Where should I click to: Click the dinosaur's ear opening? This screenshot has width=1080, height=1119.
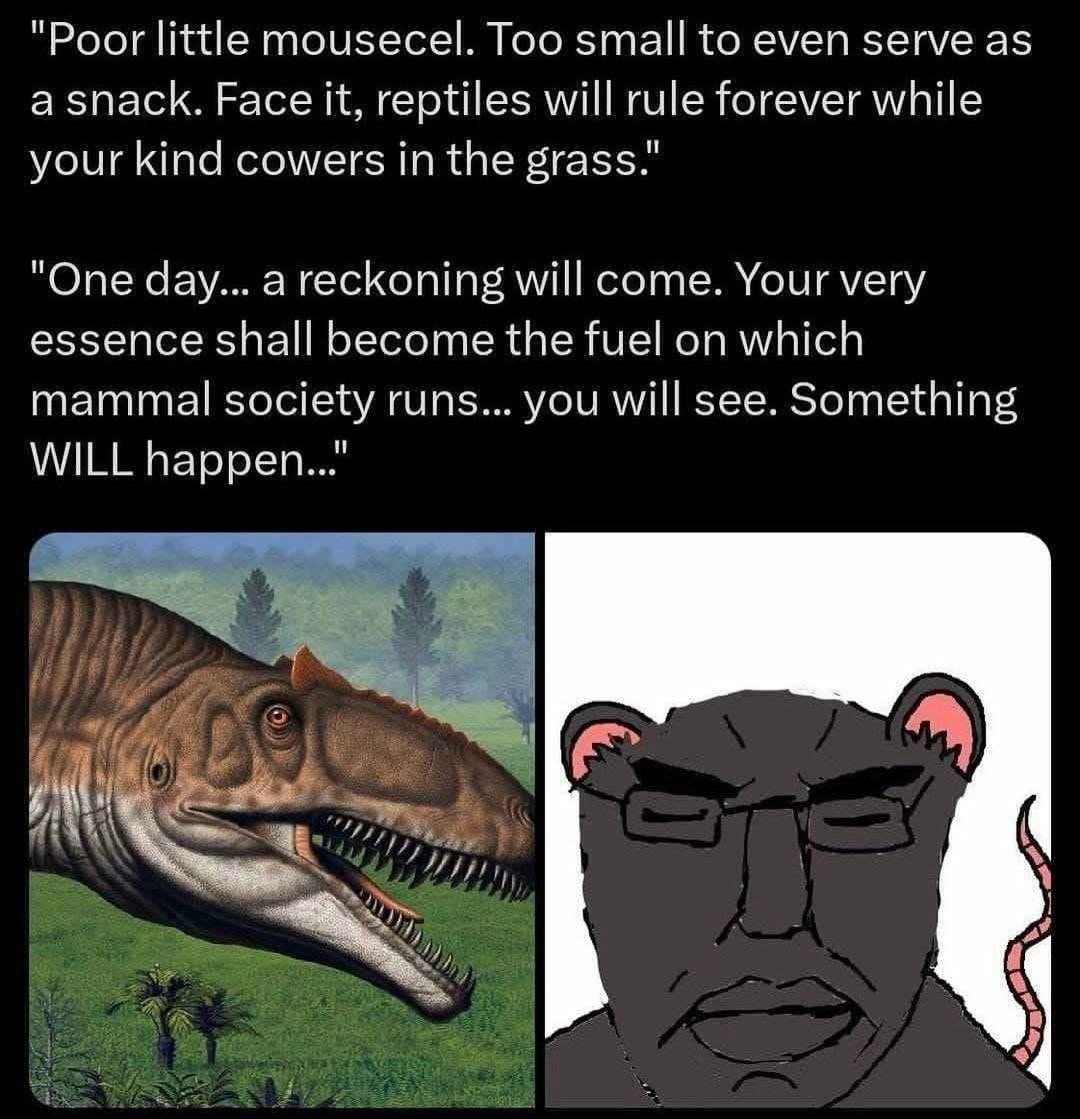158,771
